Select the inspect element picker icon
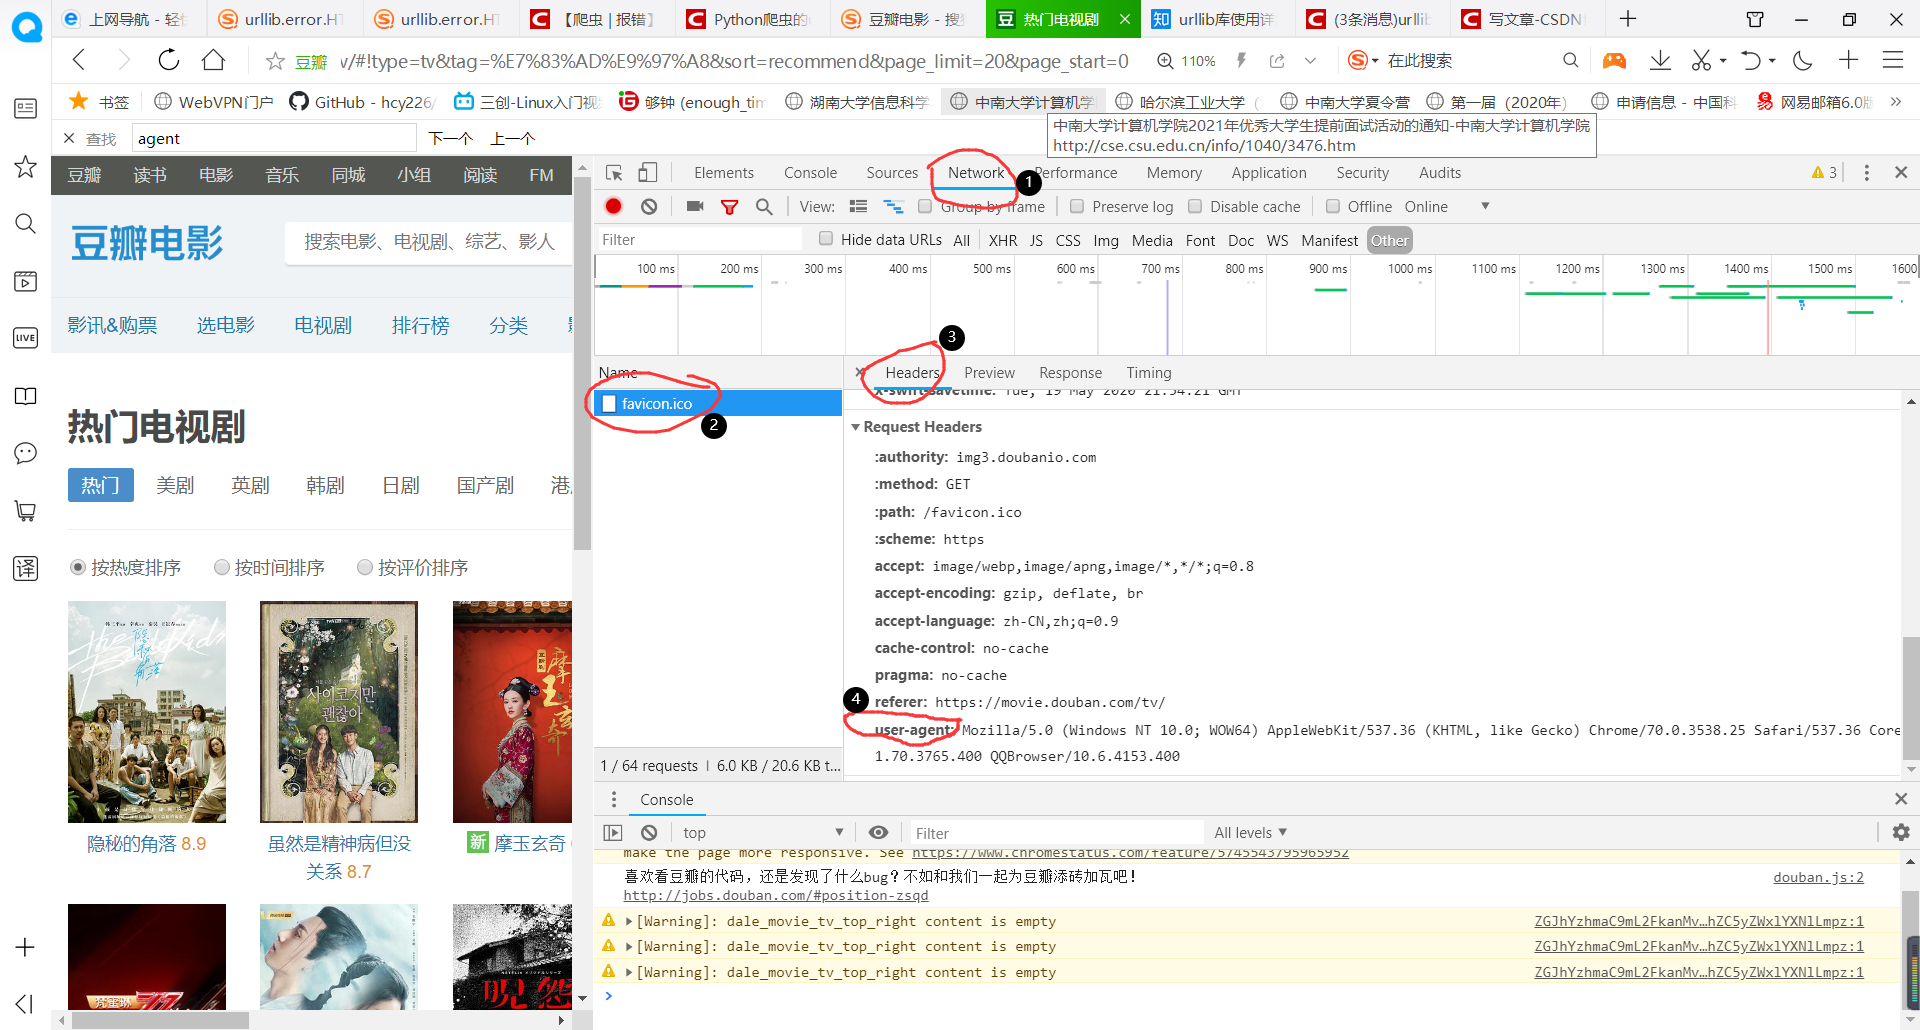The width and height of the screenshot is (1920, 1030). tap(614, 173)
